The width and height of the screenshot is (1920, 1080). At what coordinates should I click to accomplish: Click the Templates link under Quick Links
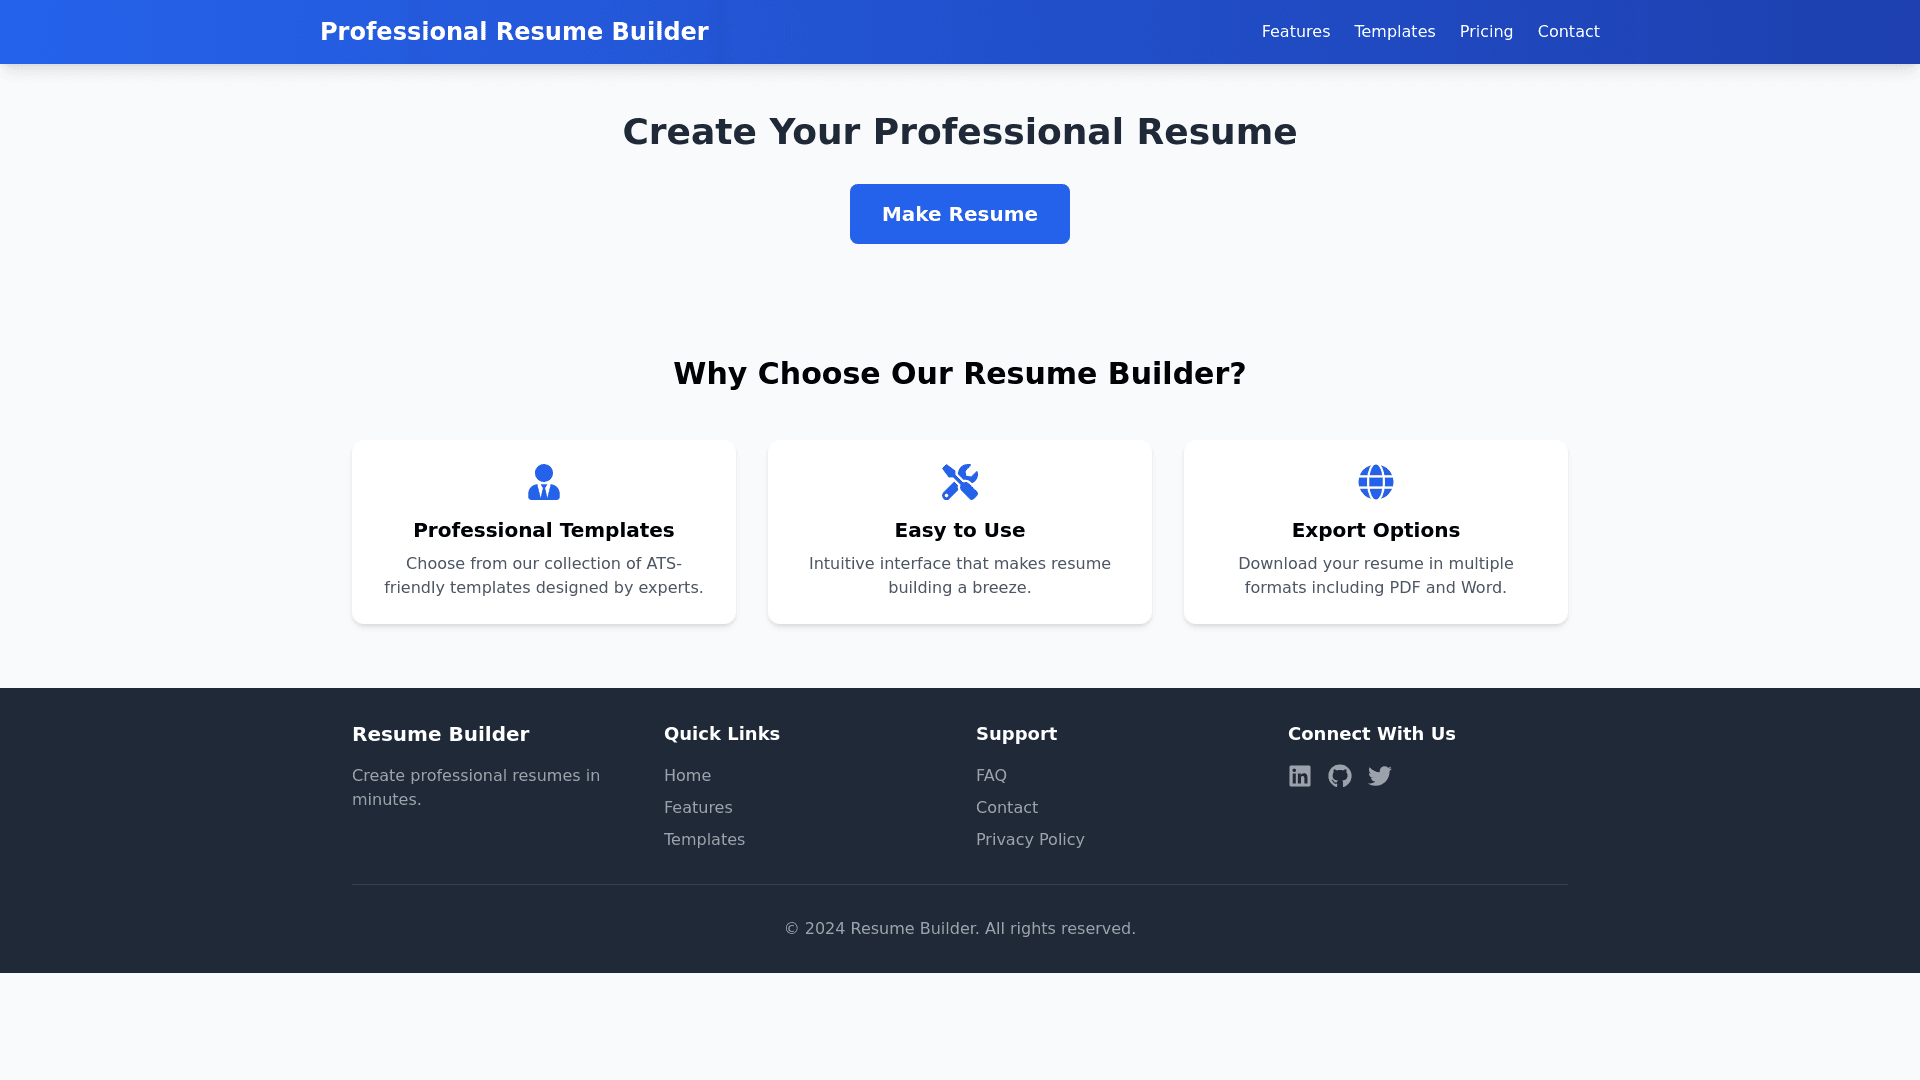(x=704, y=840)
